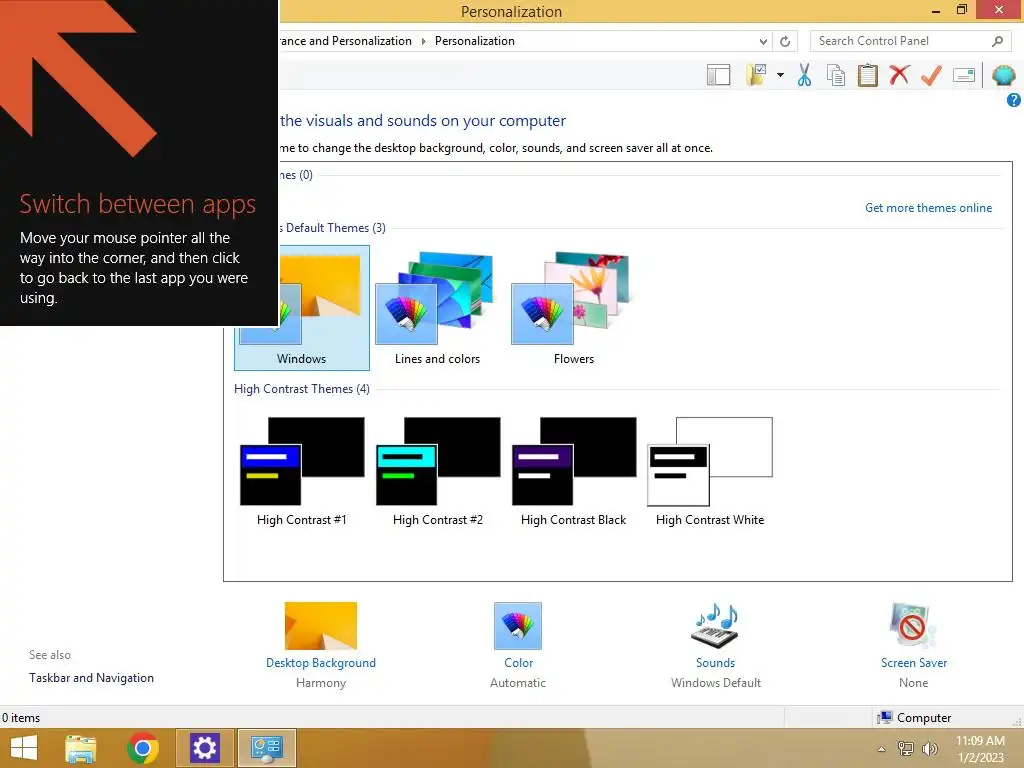Apply the High Contrast #2 theme
The image size is (1024, 768).
click(438, 472)
